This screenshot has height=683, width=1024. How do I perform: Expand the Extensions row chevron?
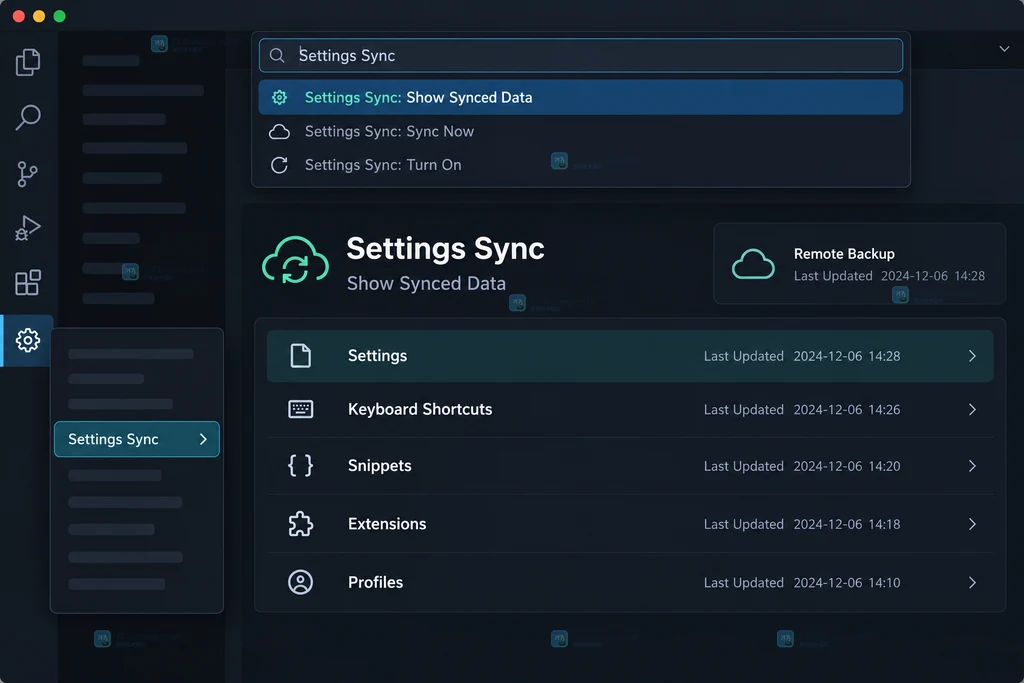[972, 524]
